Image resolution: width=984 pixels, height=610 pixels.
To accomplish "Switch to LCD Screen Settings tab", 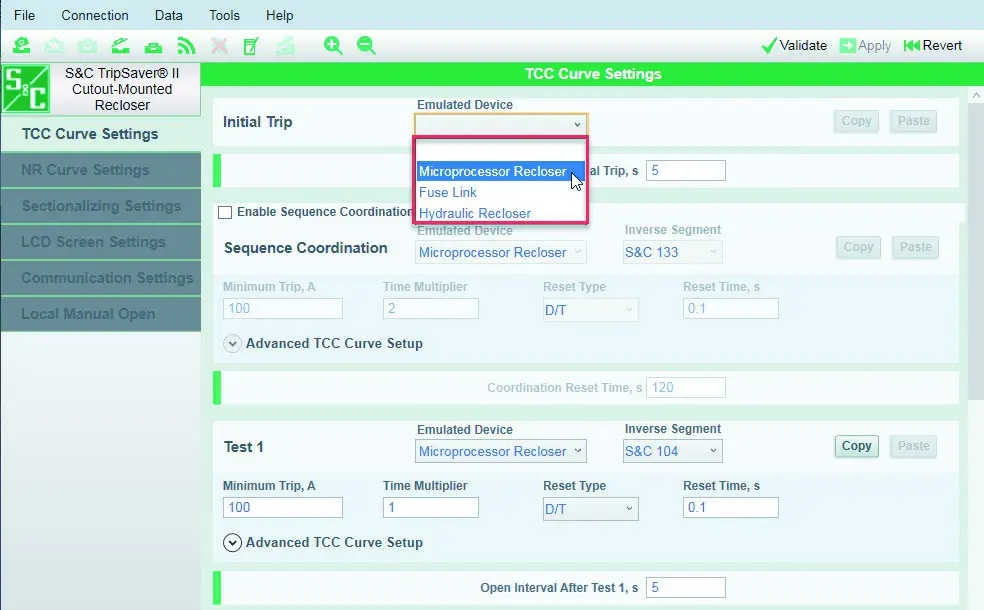I will 101,242.
